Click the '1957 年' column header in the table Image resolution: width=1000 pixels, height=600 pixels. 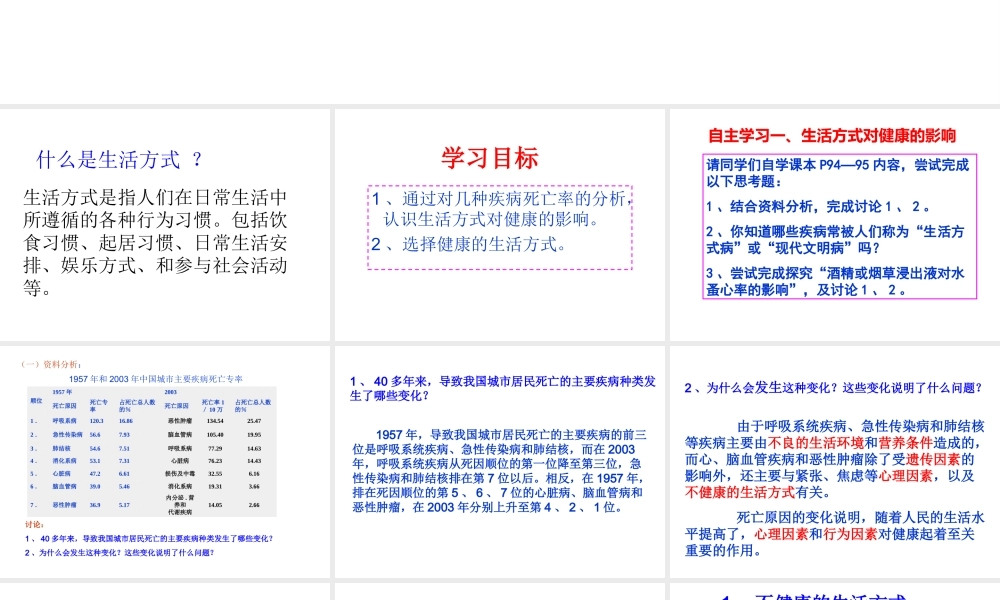point(62,392)
